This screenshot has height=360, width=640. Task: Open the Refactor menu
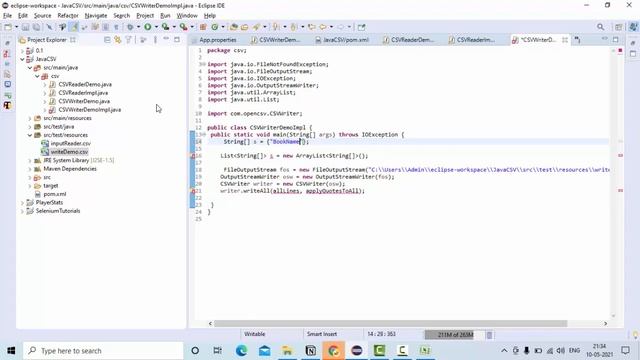click(68, 16)
